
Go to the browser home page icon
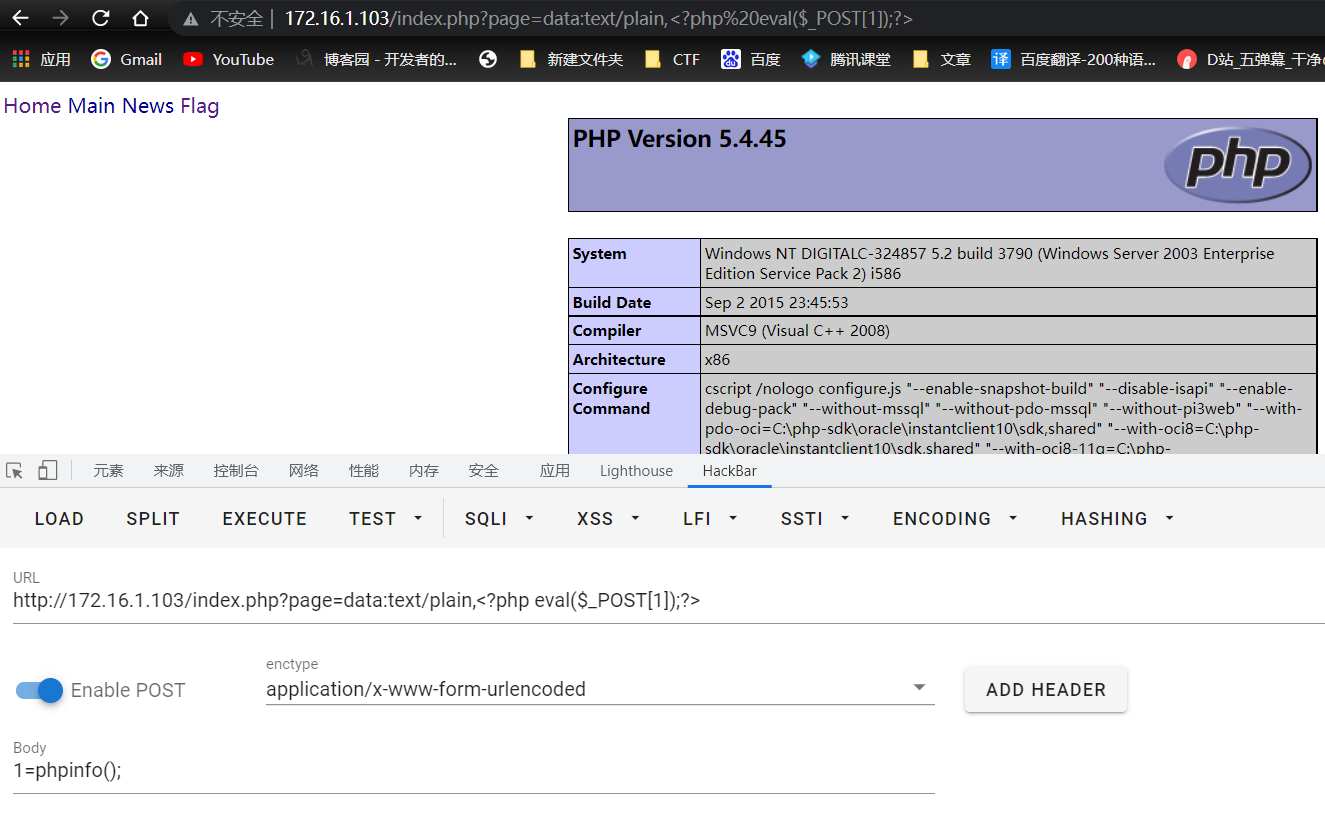[140, 18]
